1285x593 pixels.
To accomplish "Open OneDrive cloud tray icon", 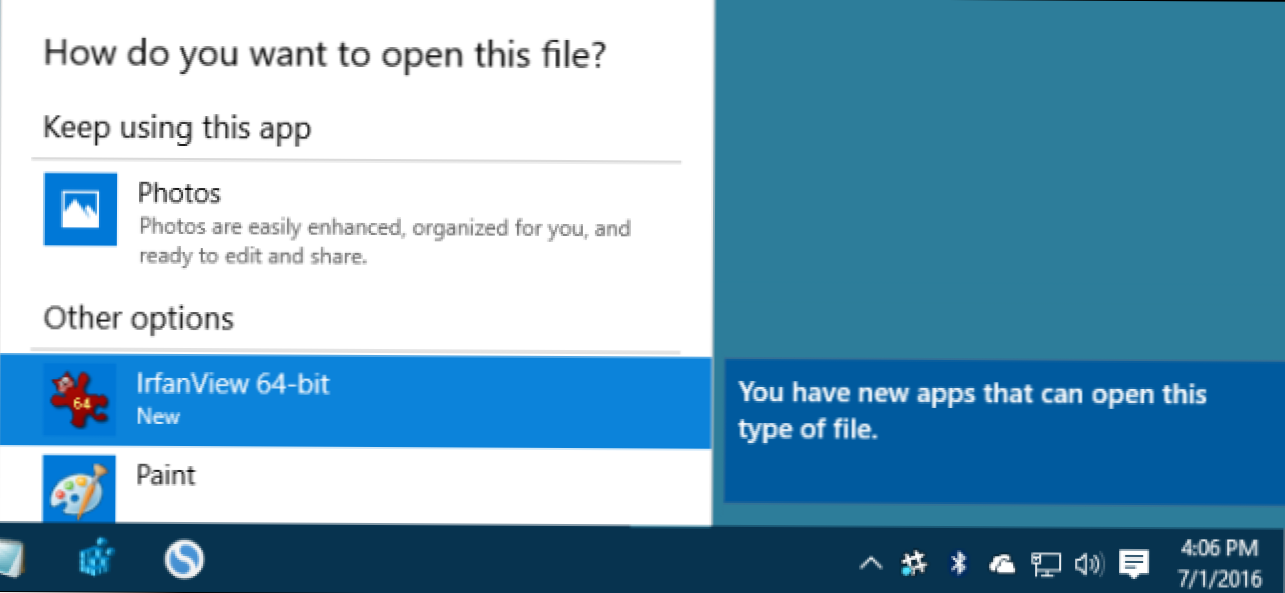I will pyautogui.click(x=1002, y=564).
